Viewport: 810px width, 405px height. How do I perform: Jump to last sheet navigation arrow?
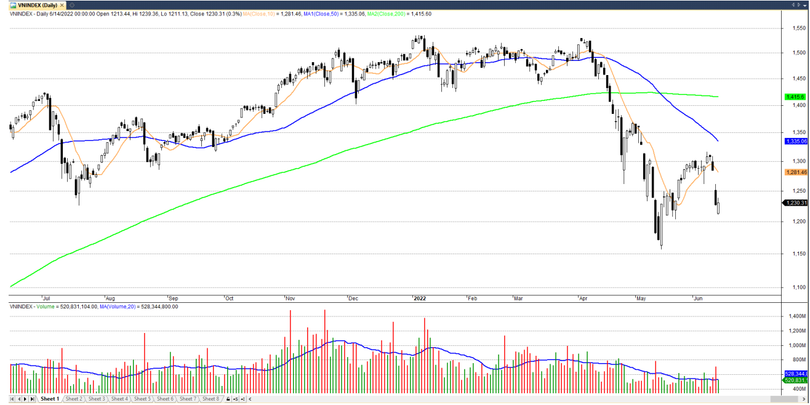click(33, 399)
